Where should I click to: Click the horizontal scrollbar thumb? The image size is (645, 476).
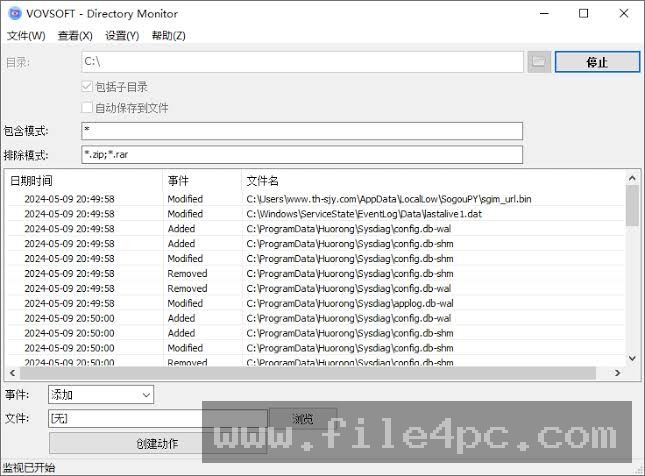tap(308, 373)
